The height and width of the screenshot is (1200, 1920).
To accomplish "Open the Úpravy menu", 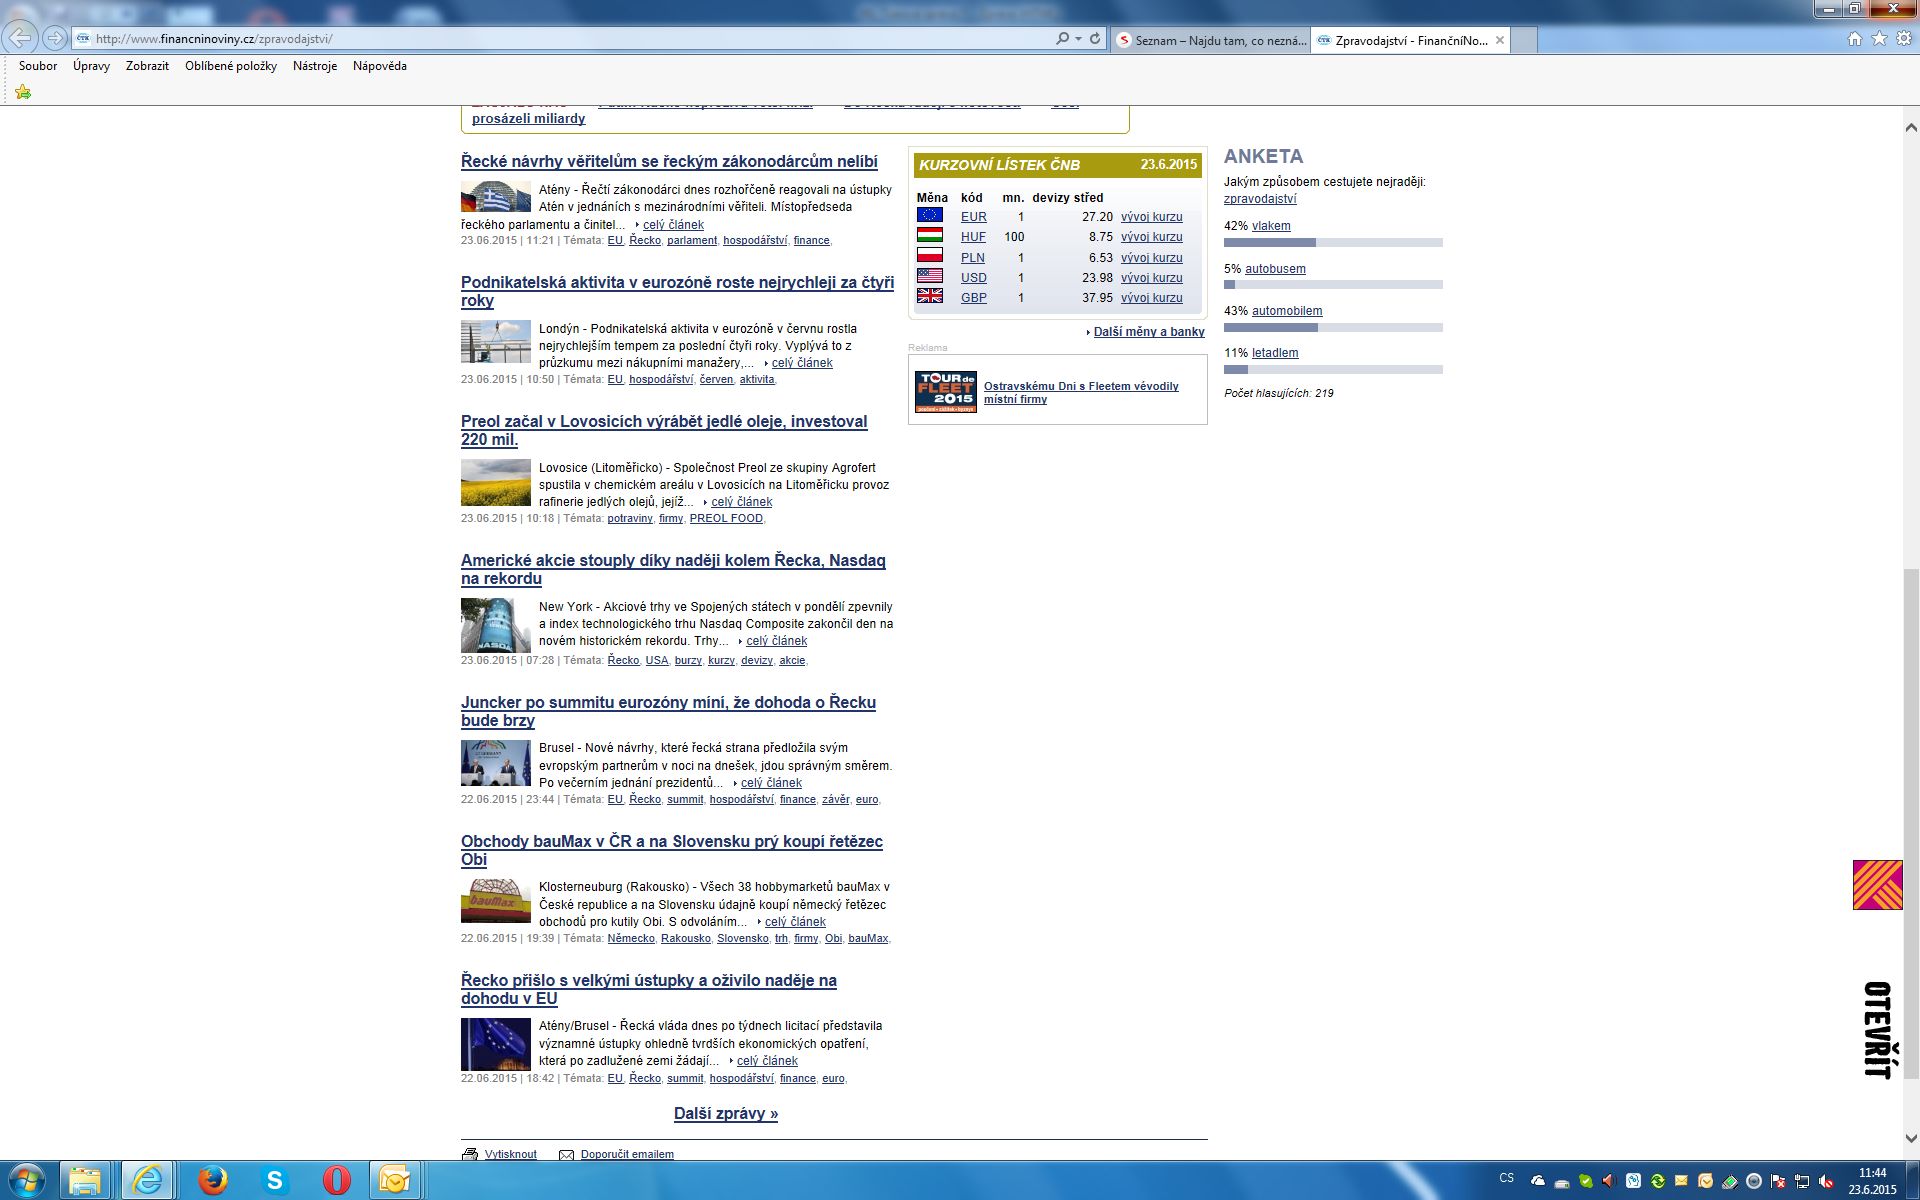I will [91, 66].
